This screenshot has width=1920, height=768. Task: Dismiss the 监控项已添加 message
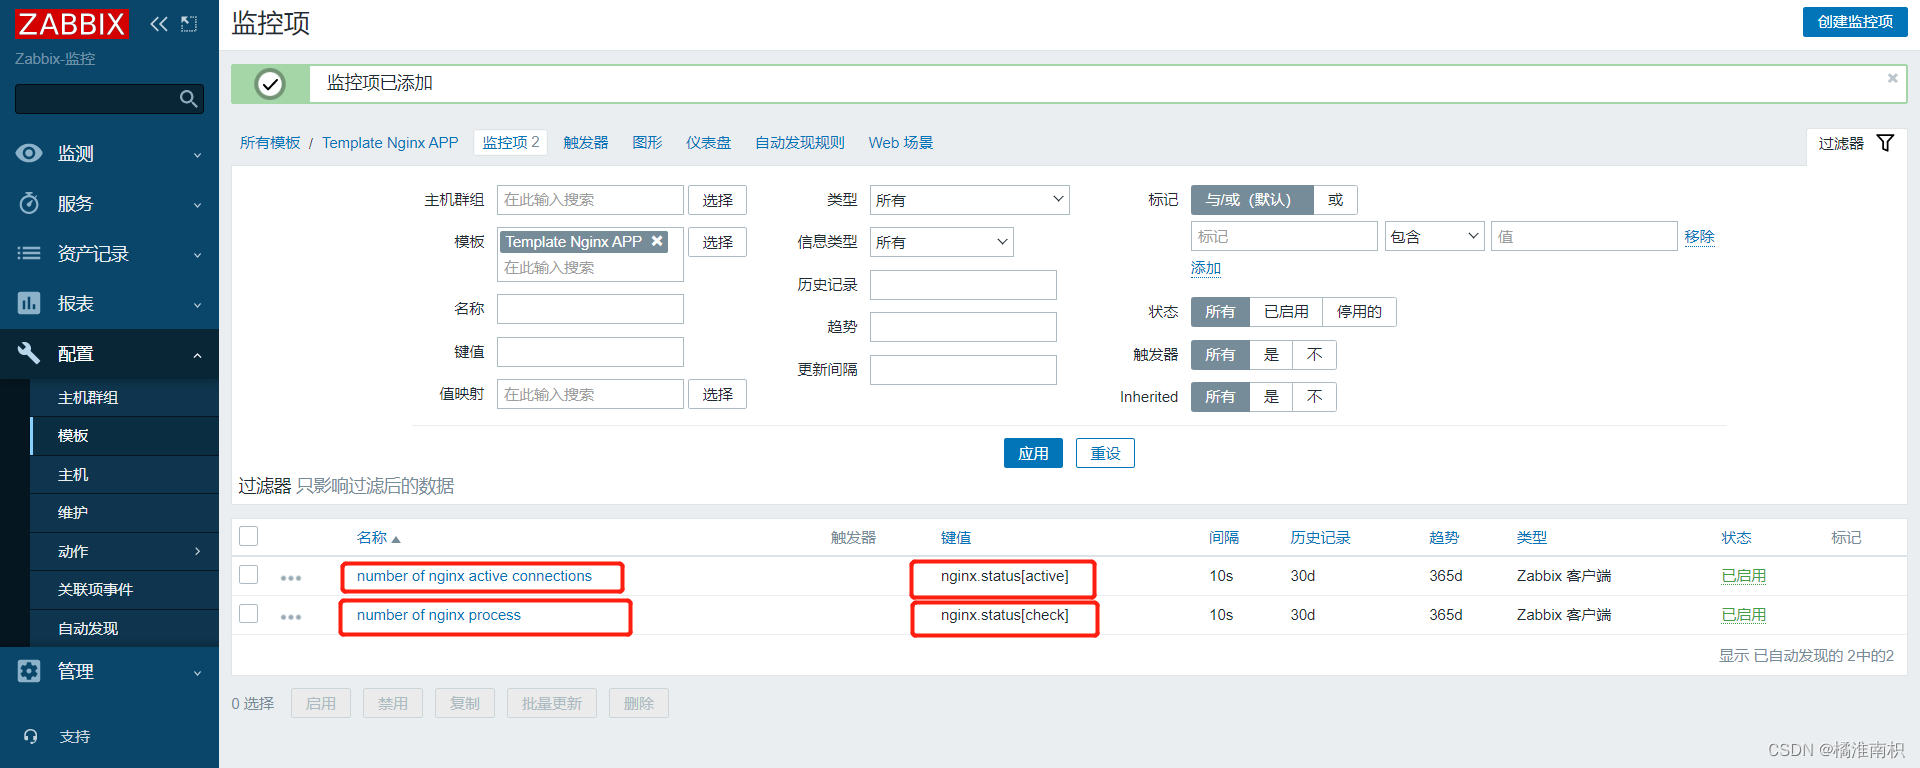coord(1892,78)
